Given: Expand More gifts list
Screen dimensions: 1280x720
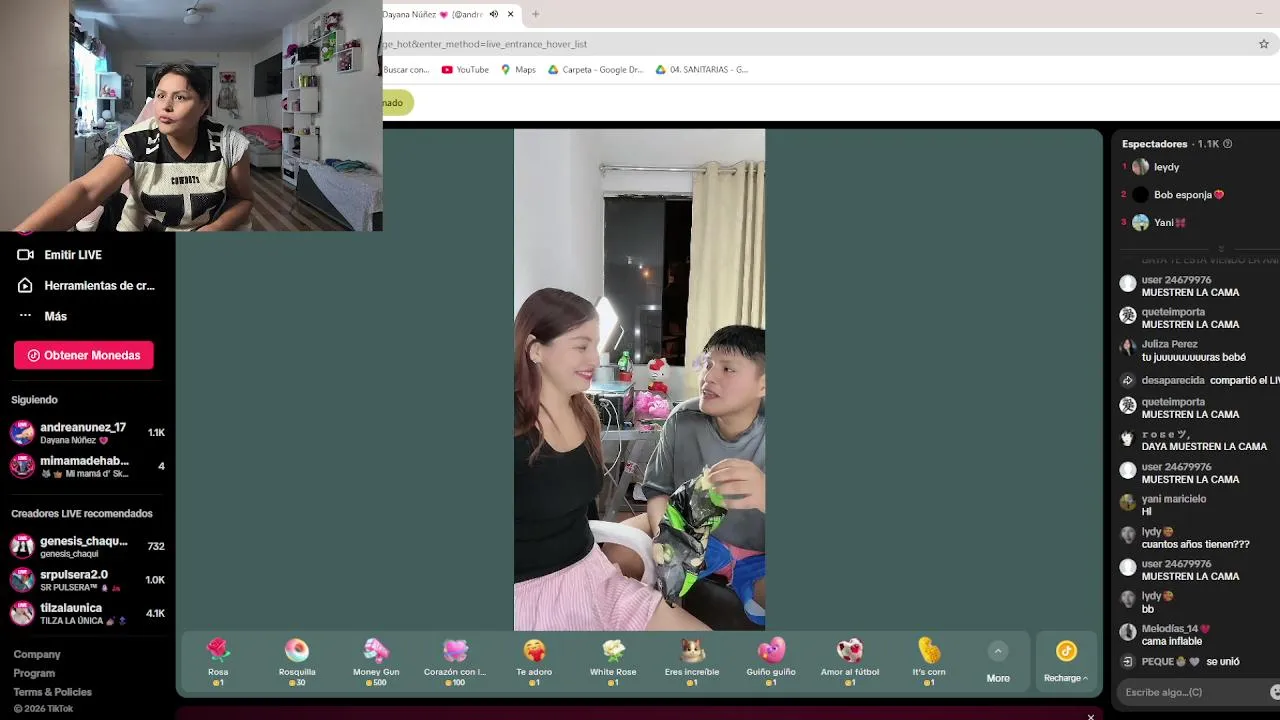Looking at the screenshot, I should pos(998,662).
